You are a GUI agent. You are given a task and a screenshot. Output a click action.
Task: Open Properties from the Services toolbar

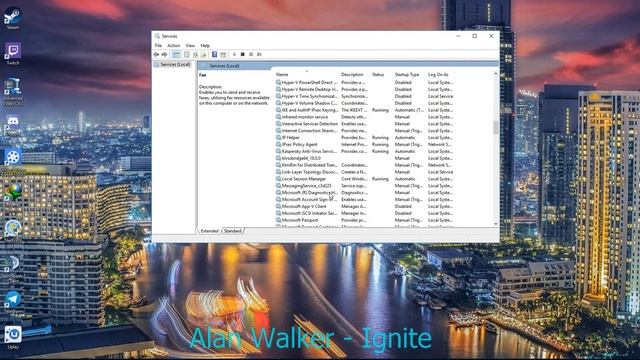click(187, 54)
